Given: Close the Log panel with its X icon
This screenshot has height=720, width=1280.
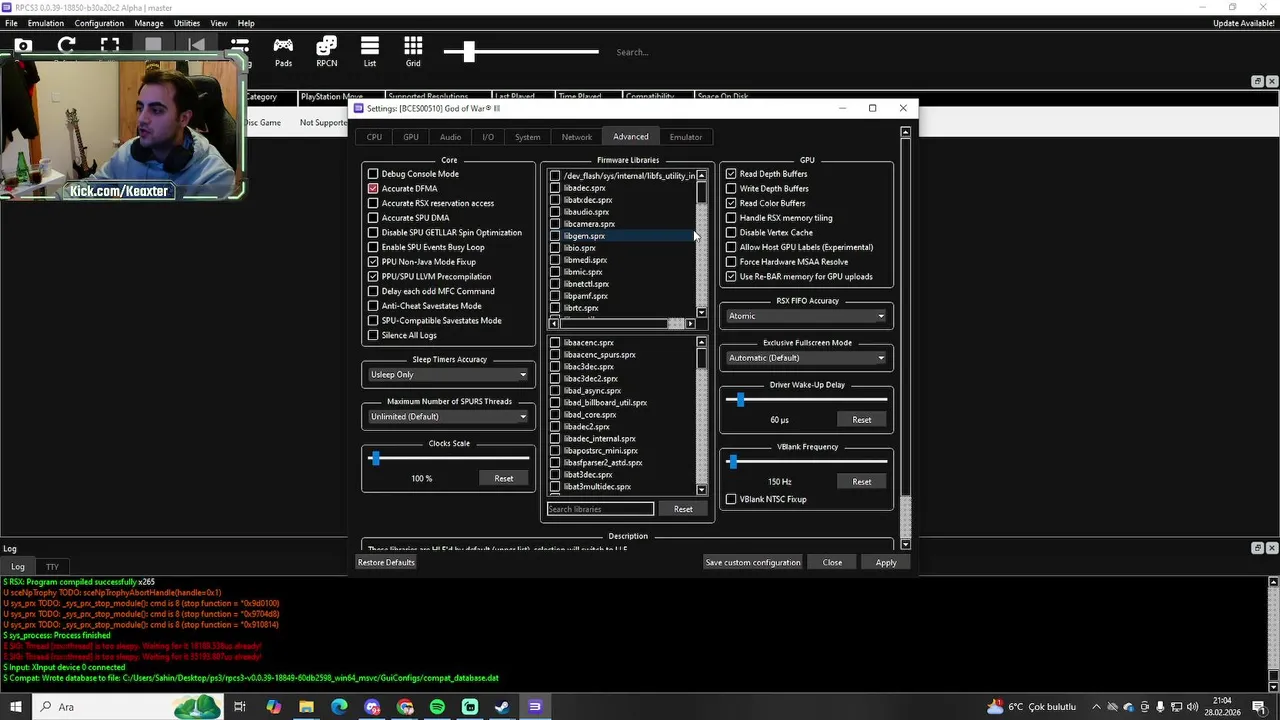Looking at the screenshot, I should (1272, 548).
